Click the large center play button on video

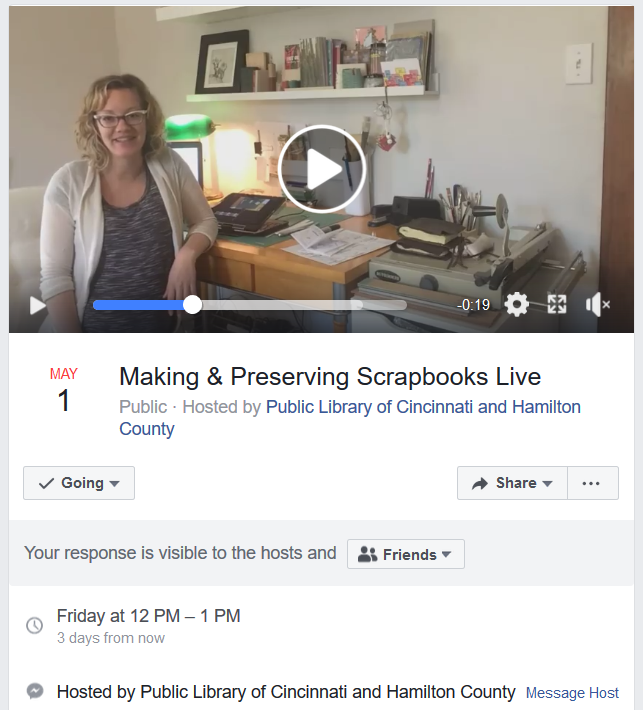pos(322,169)
